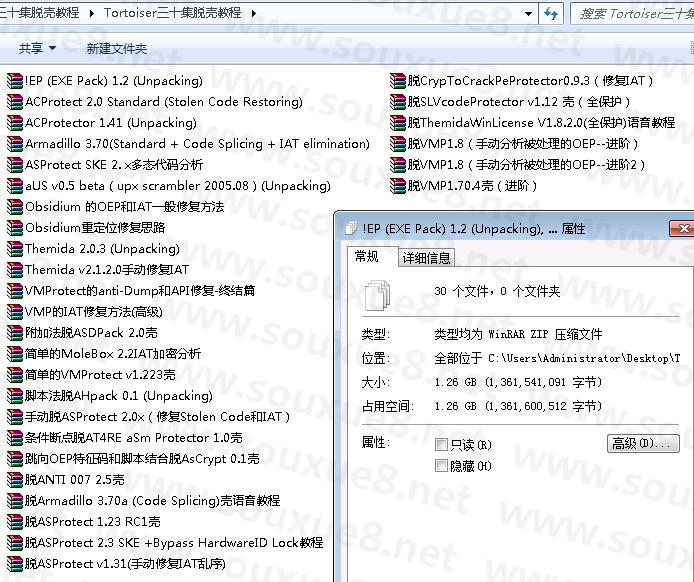Click the 手动脱ASProtect 2.0x archive icon
The height and width of the screenshot is (582, 694).
pyautogui.click(x=15, y=417)
